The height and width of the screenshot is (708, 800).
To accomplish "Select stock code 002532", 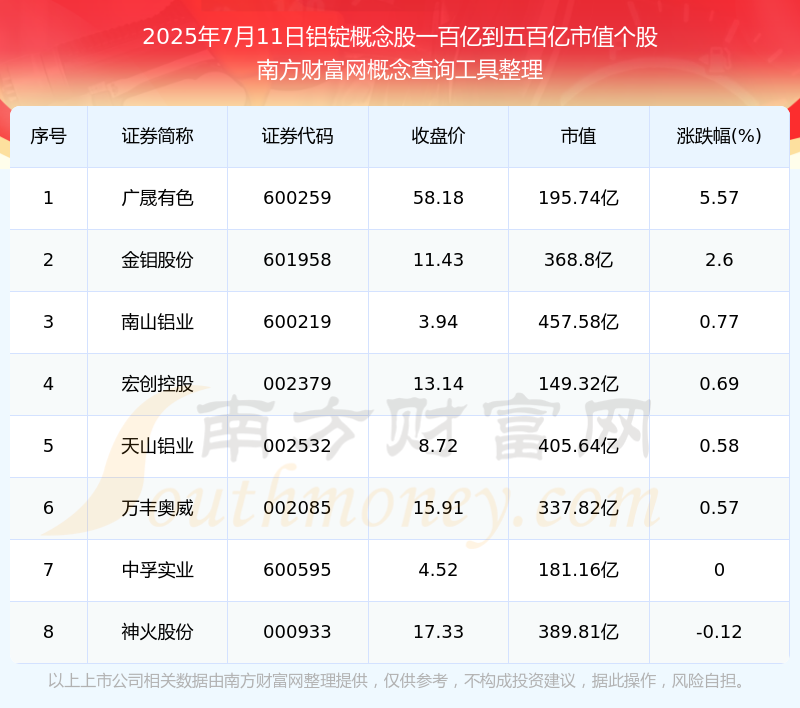I will [x=297, y=446].
